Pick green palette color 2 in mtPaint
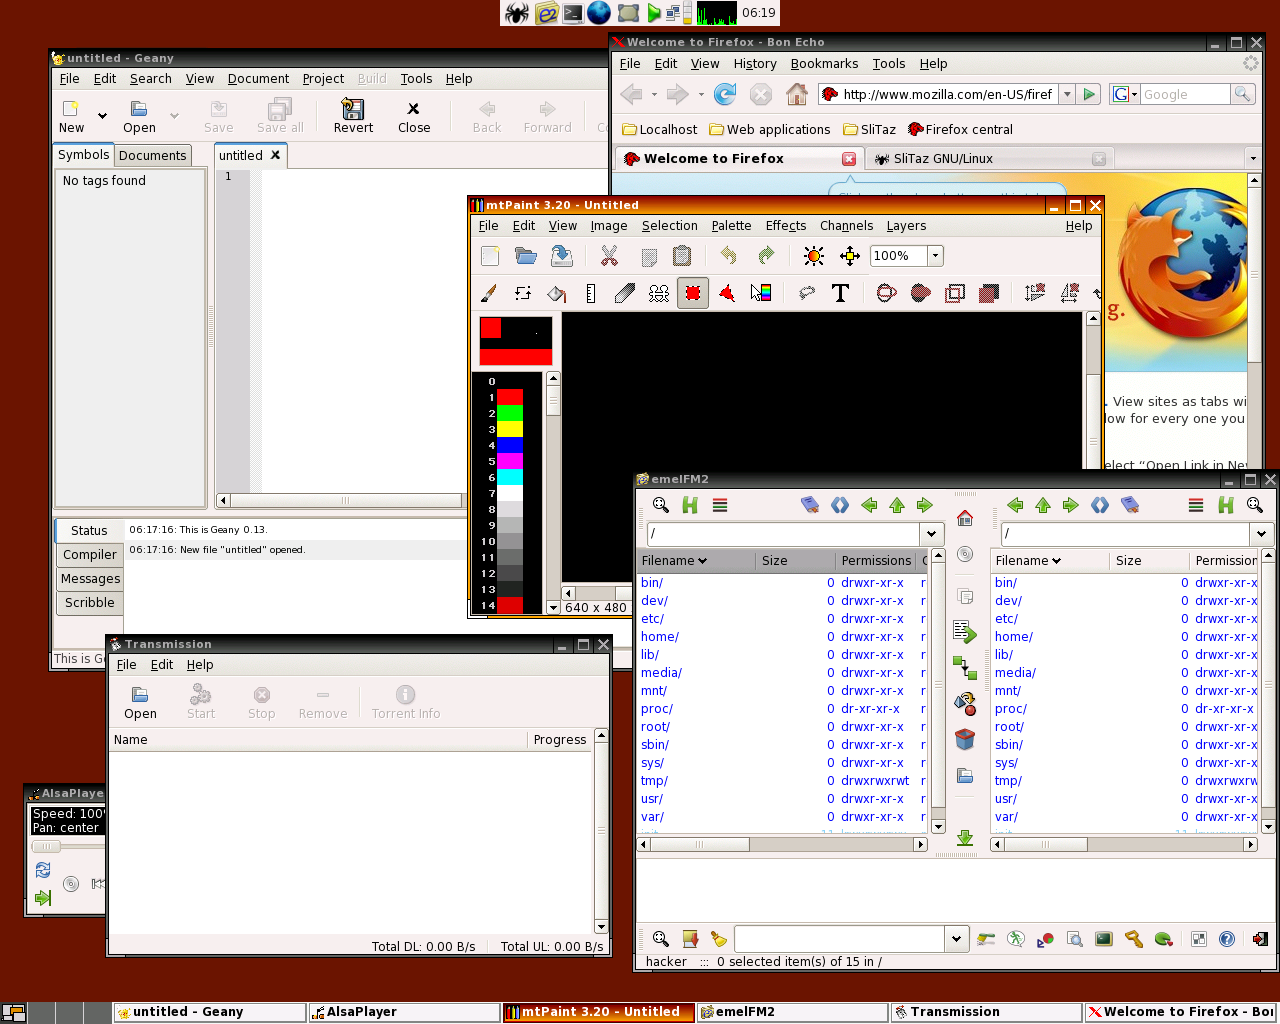This screenshot has height=1024, width=1280. tap(510, 413)
